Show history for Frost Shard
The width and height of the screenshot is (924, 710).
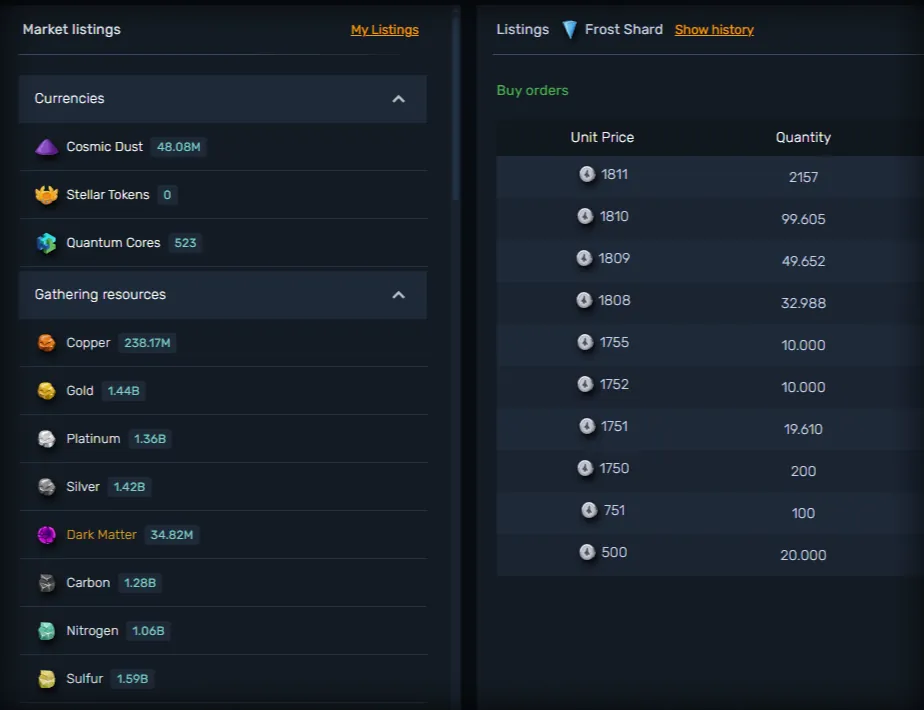point(714,30)
